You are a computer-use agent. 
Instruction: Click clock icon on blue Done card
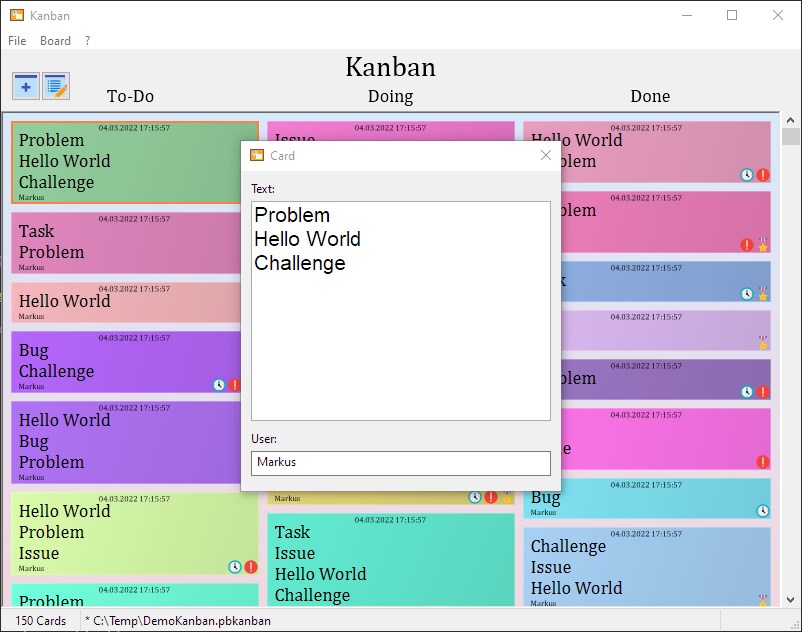click(747, 294)
